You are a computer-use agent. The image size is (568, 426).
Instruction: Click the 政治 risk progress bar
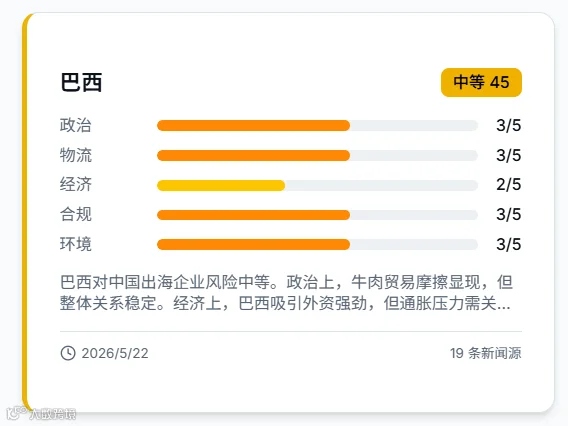pos(317,126)
